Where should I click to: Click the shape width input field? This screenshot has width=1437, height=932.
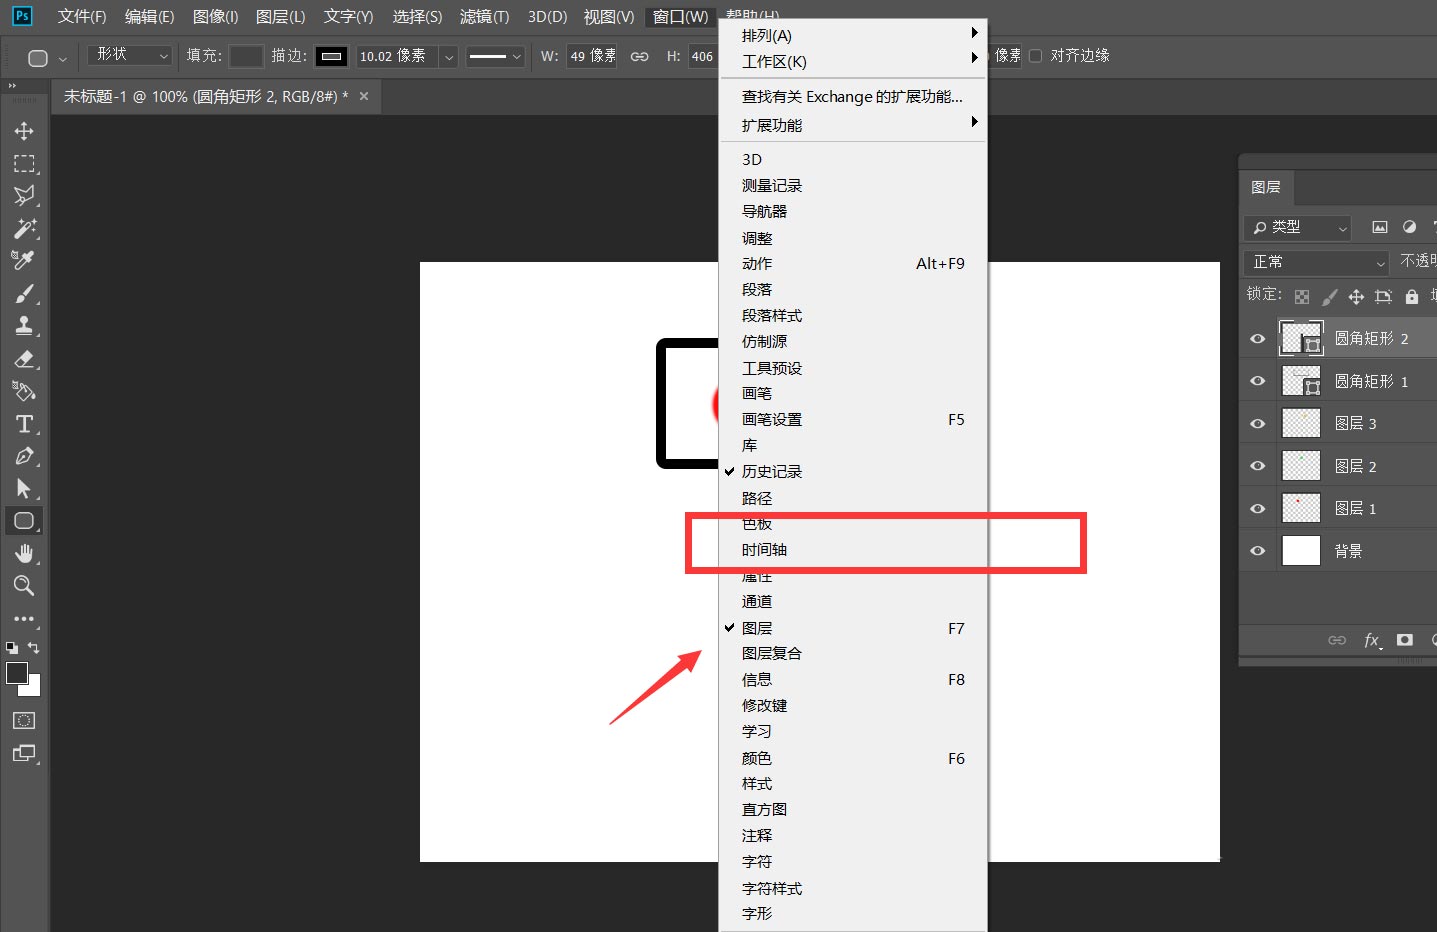[x=591, y=56]
